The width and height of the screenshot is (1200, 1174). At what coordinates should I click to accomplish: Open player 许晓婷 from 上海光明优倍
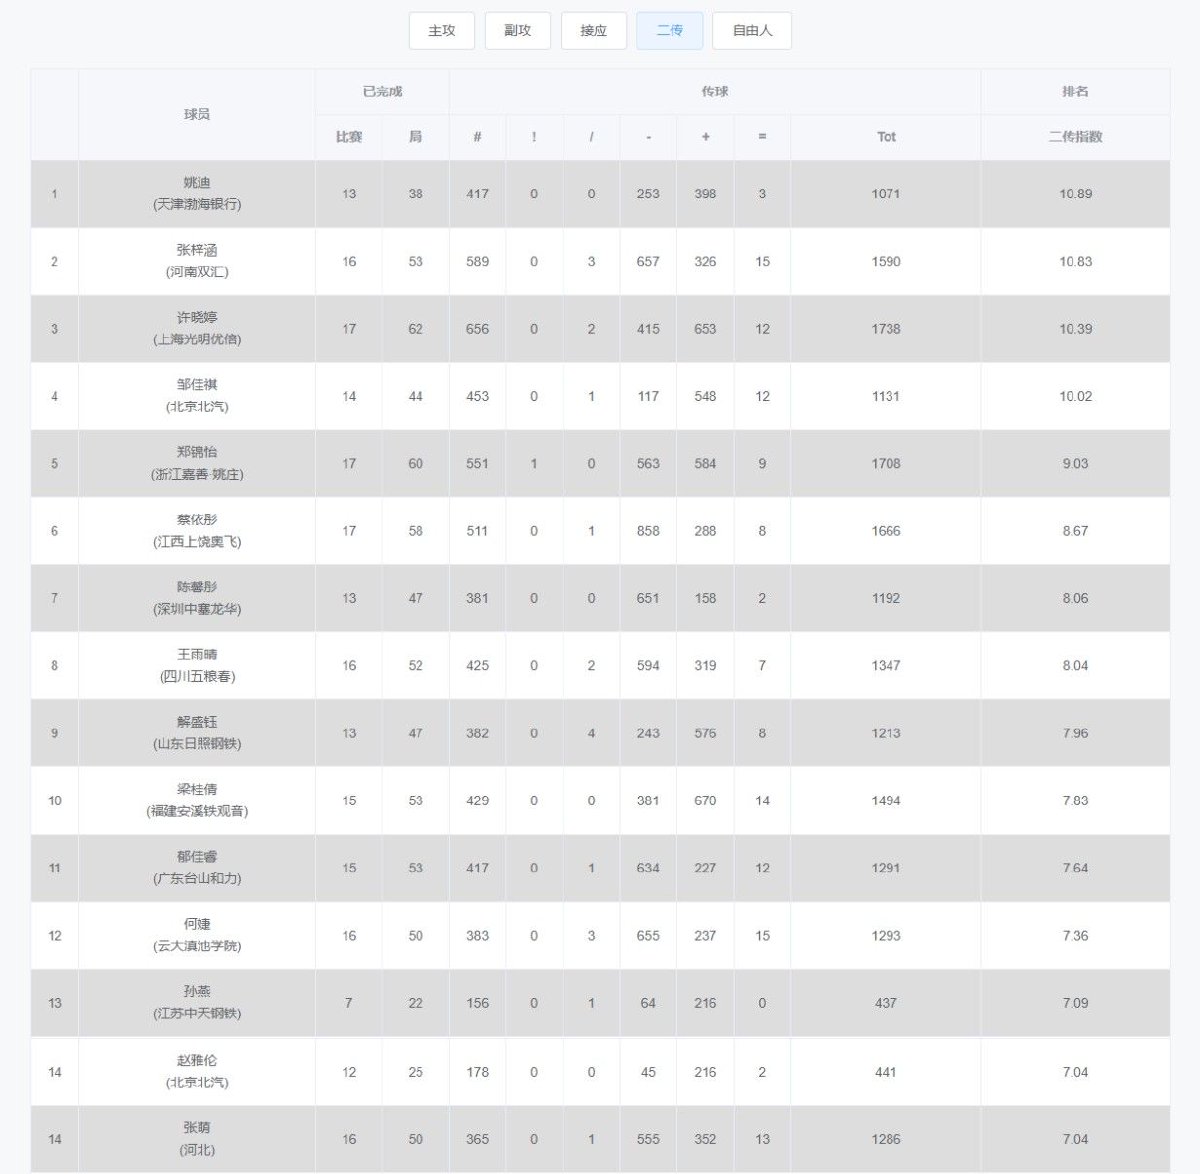197,318
